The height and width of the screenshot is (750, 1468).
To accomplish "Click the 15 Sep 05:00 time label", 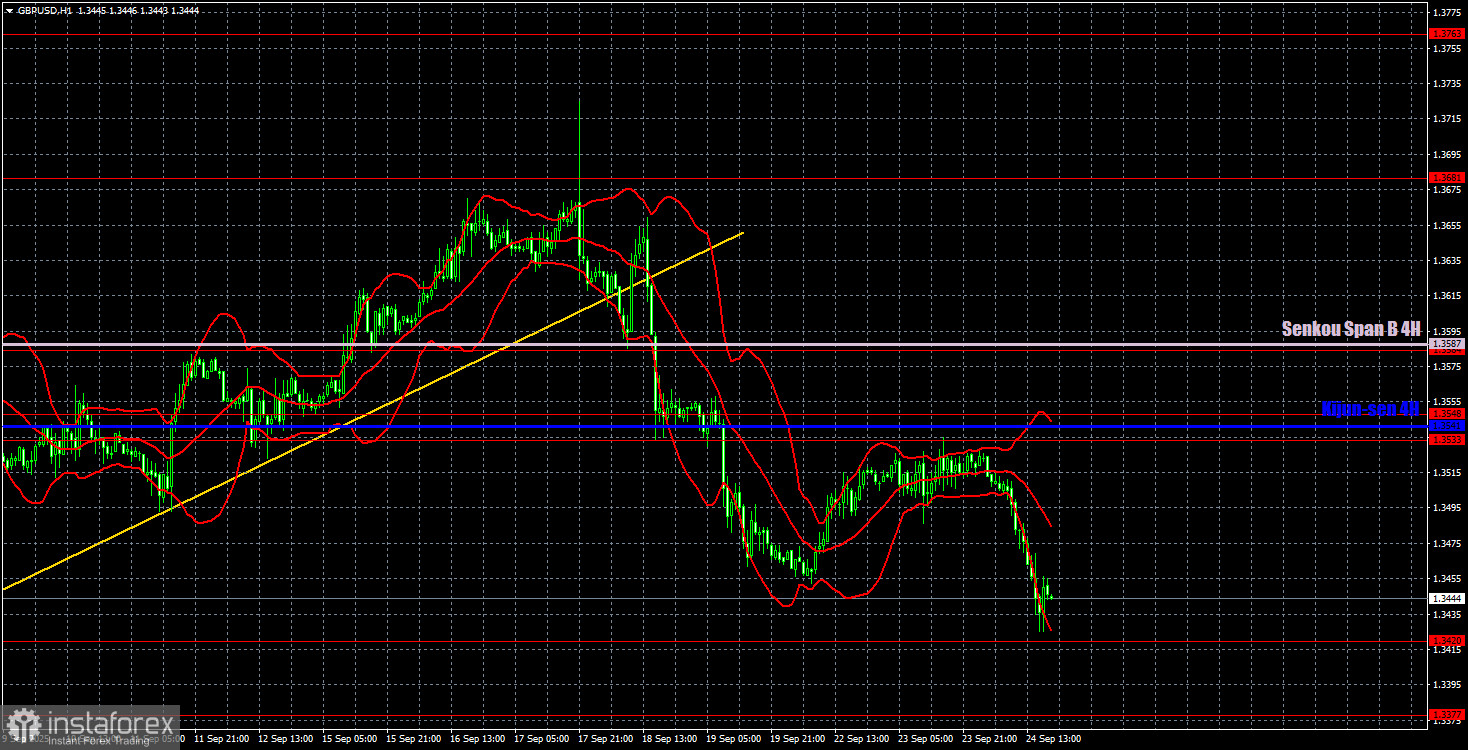I will coord(348,739).
